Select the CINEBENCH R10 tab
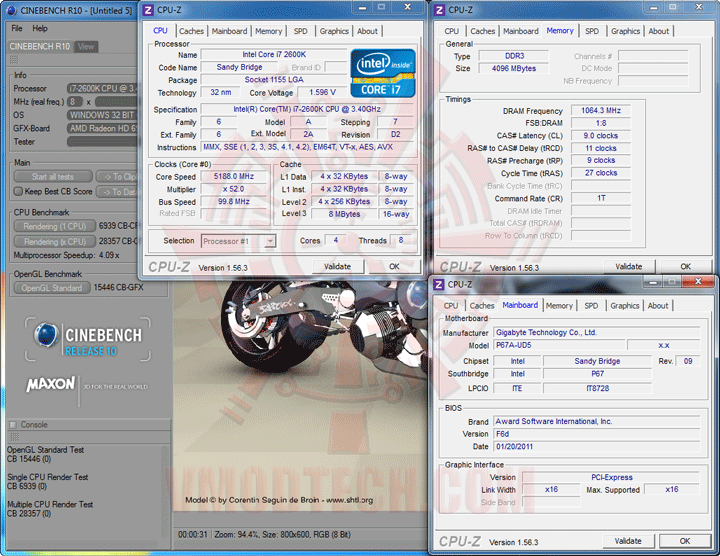 (40, 46)
